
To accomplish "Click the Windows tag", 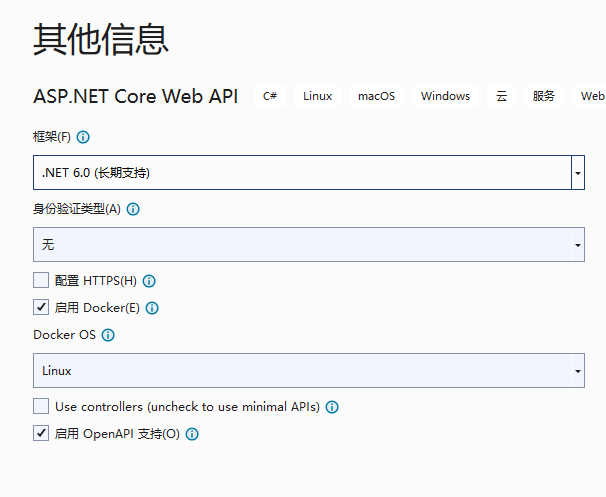I will (x=445, y=96).
